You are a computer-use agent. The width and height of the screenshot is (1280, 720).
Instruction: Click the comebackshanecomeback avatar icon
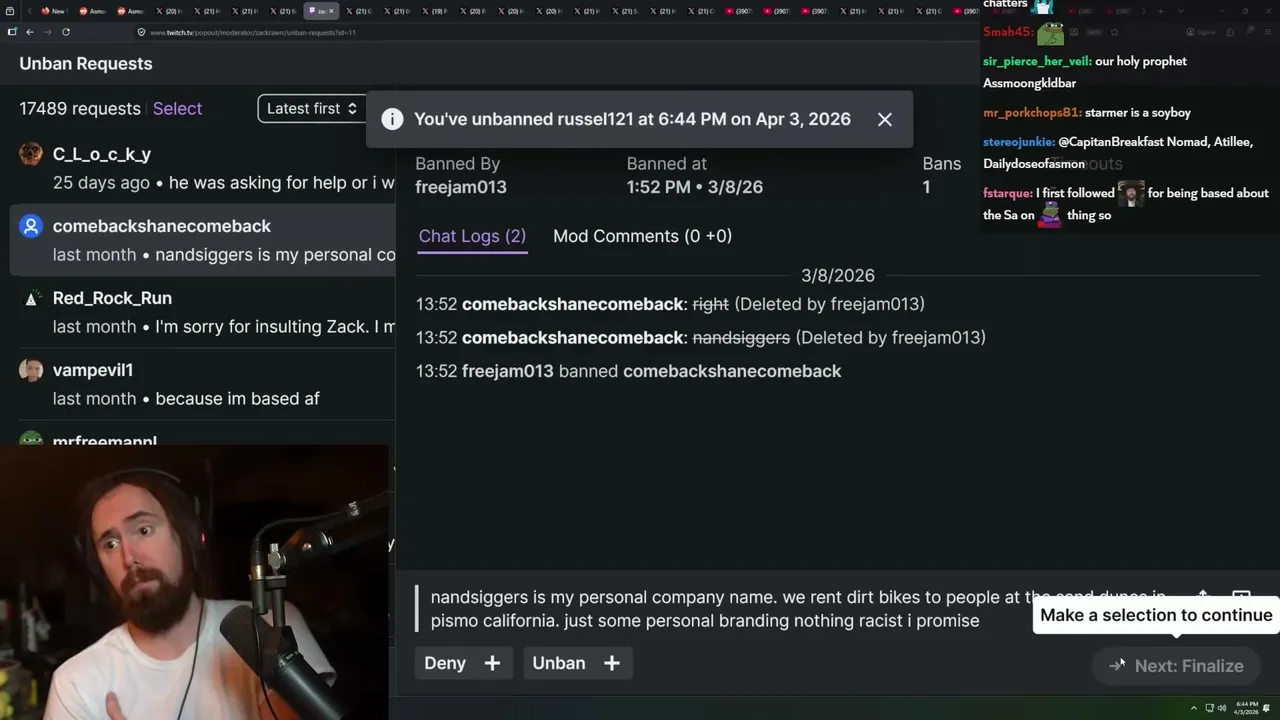31,226
